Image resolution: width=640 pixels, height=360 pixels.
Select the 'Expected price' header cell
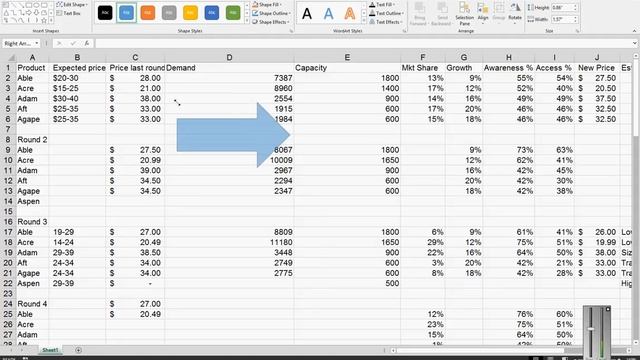point(79,68)
